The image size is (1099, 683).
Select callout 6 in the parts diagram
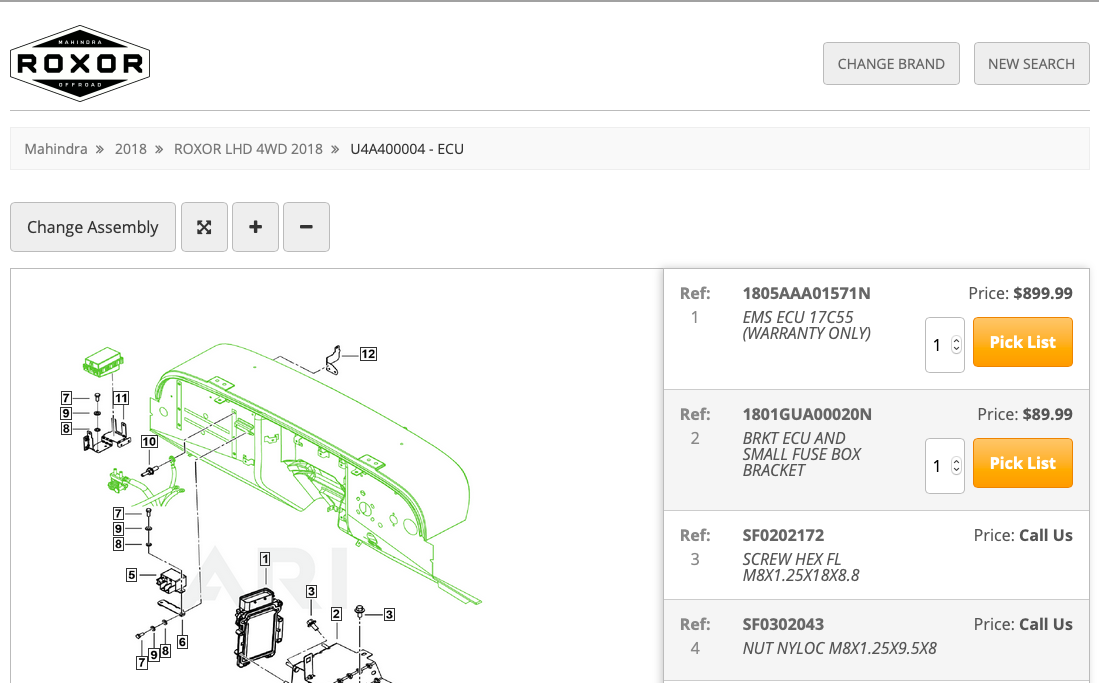pos(182,642)
